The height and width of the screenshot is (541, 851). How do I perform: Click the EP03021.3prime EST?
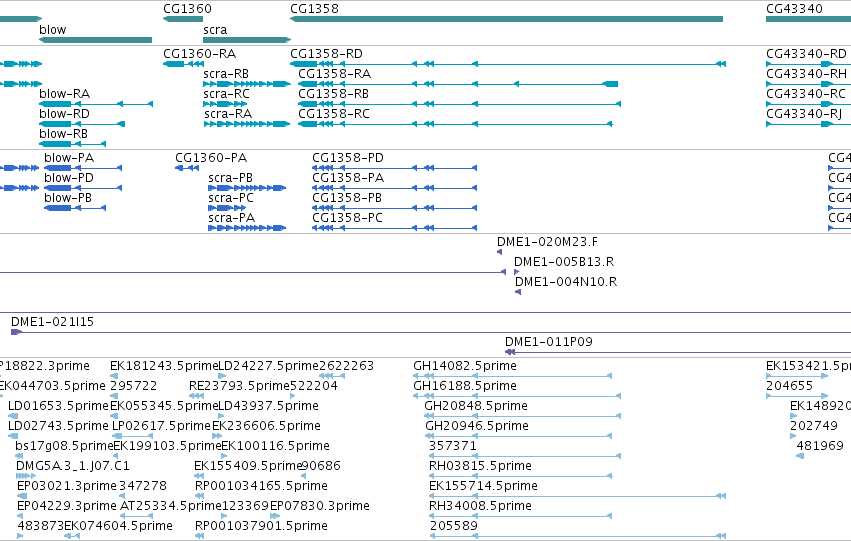[22, 497]
